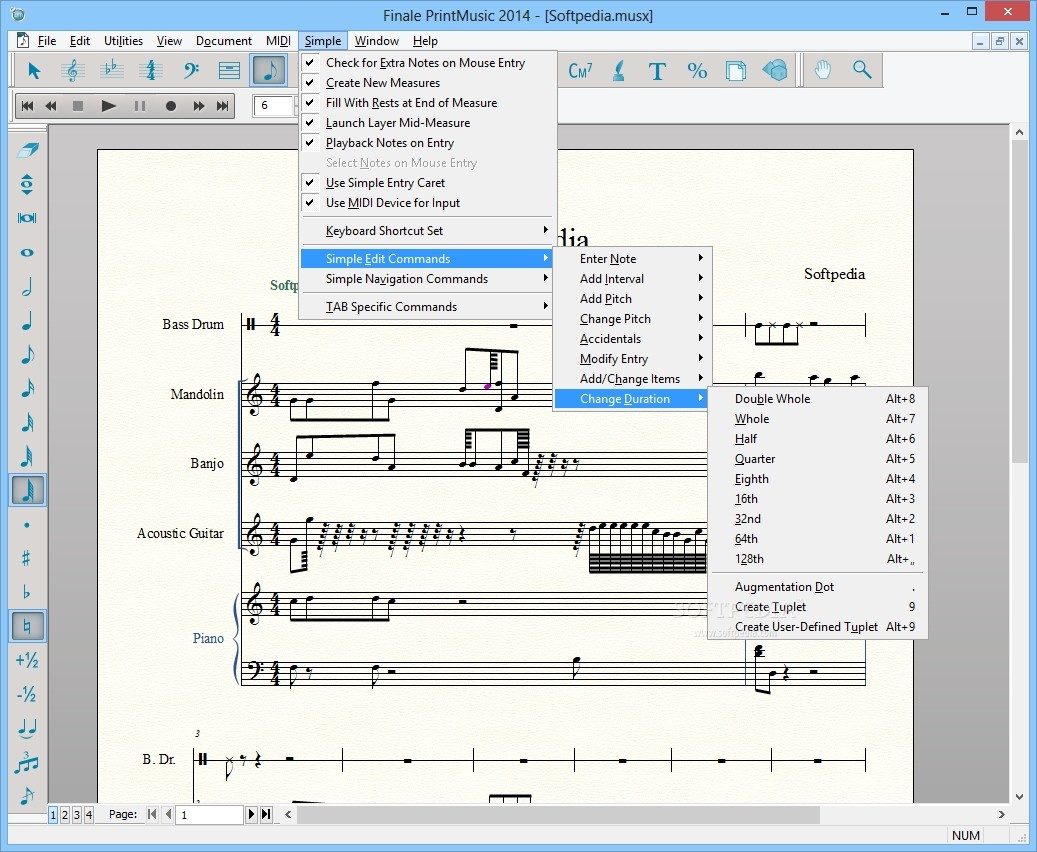
Task: Select the tuplet tool
Action: point(27,762)
